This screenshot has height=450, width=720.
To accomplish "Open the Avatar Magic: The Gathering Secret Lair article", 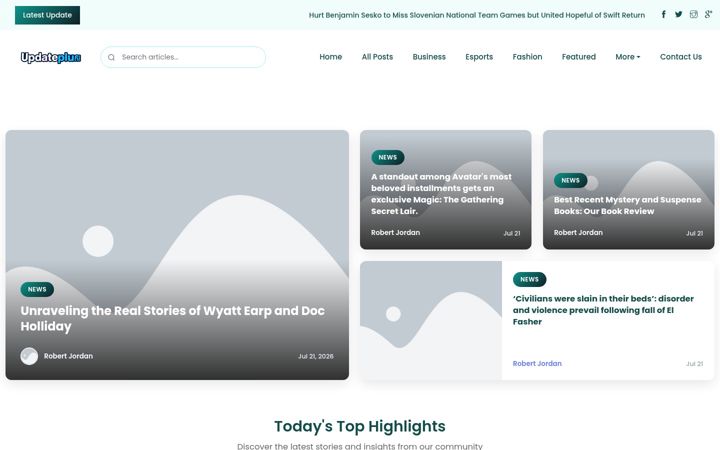I will (441, 194).
